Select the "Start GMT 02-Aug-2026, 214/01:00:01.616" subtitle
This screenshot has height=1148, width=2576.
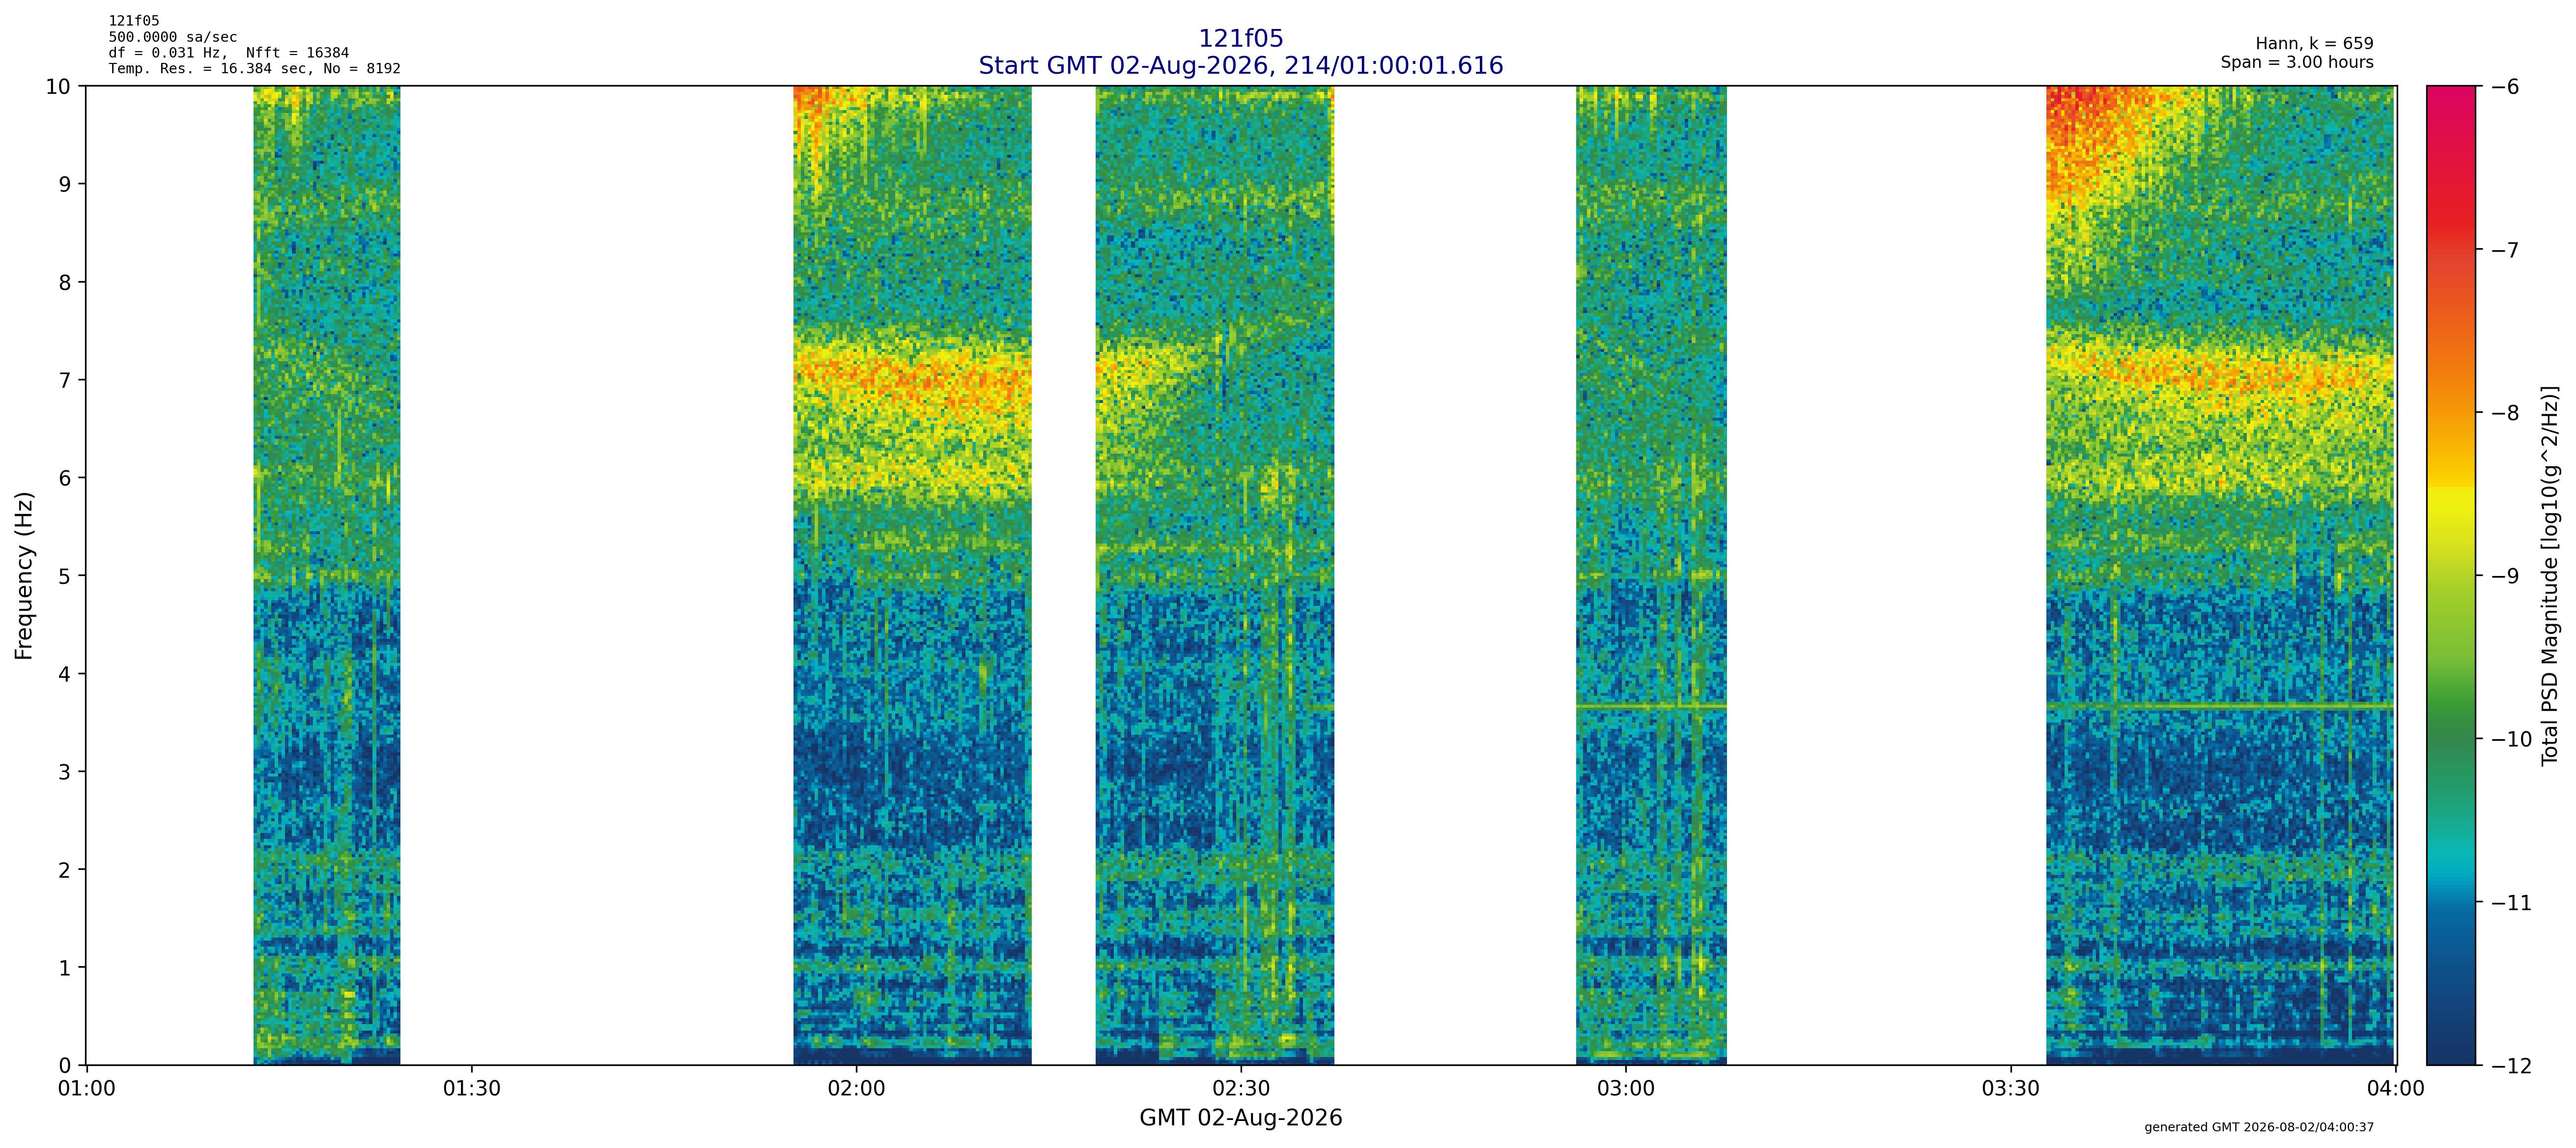click(x=1240, y=66)
